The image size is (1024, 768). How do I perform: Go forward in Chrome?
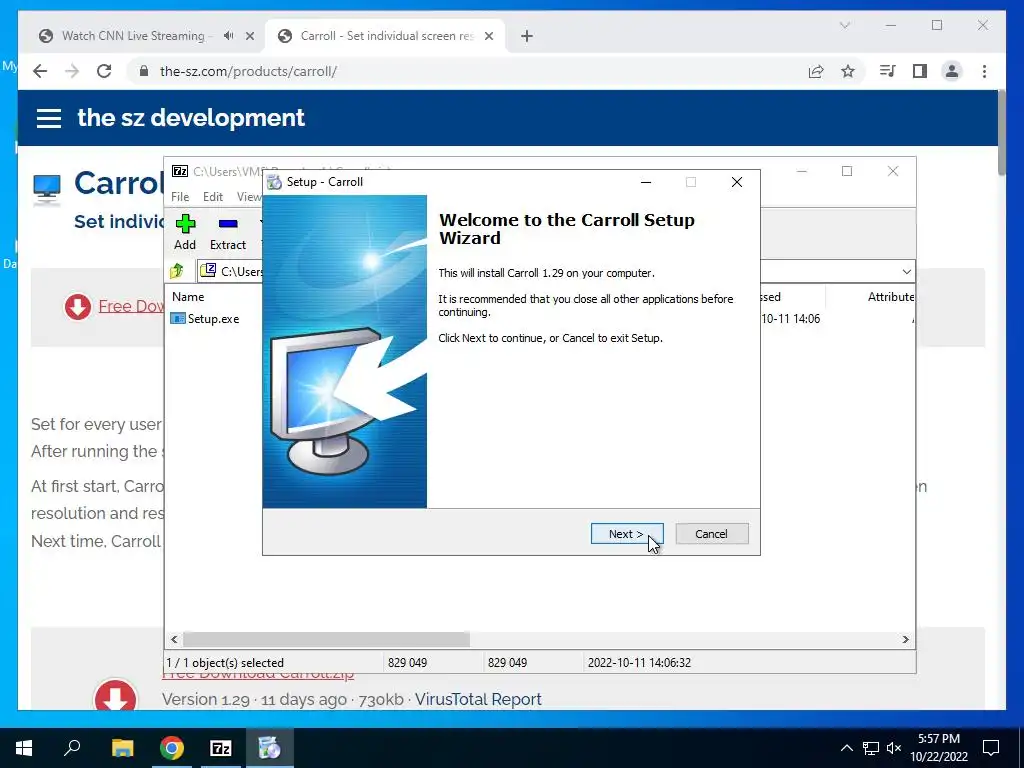coord(72,71)
